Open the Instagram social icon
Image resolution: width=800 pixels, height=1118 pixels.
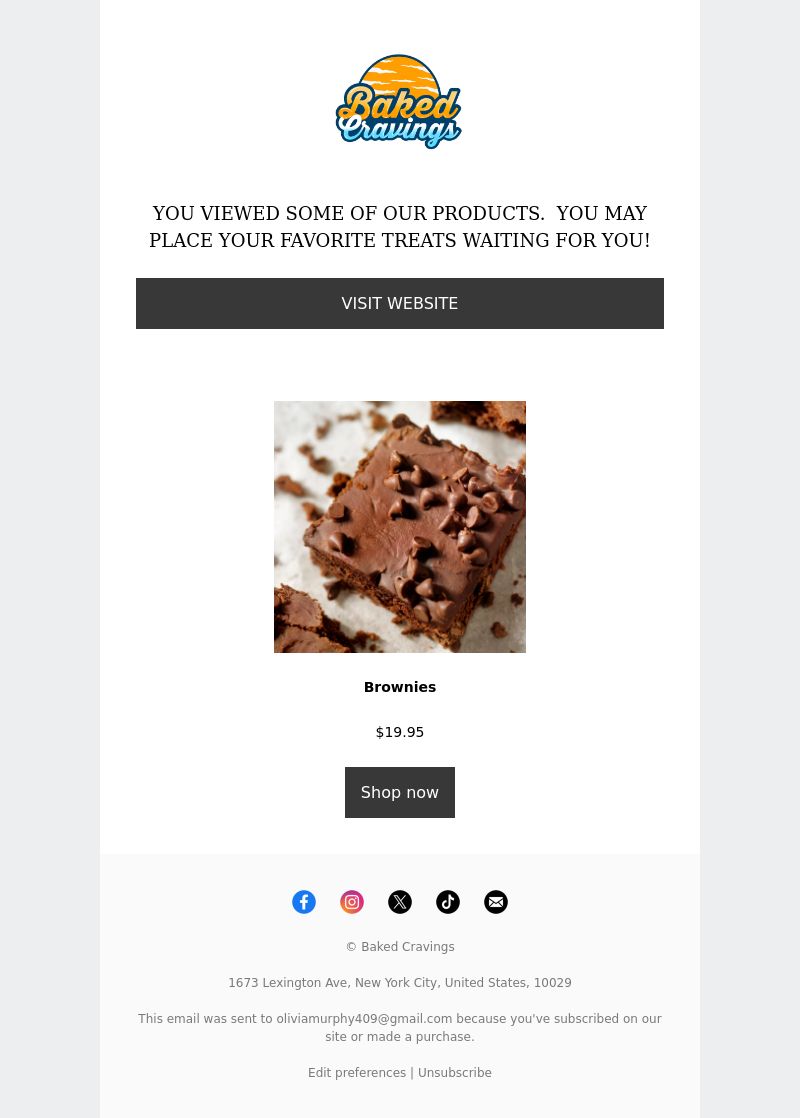tap(352, 902)
